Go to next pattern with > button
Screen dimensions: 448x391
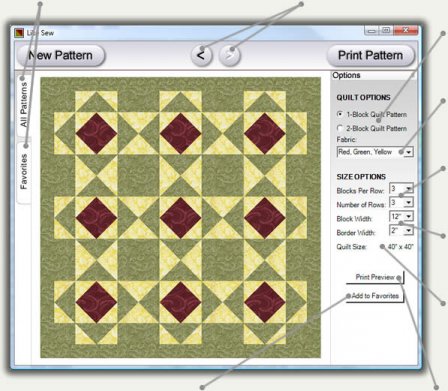click(x=229, y=55)
